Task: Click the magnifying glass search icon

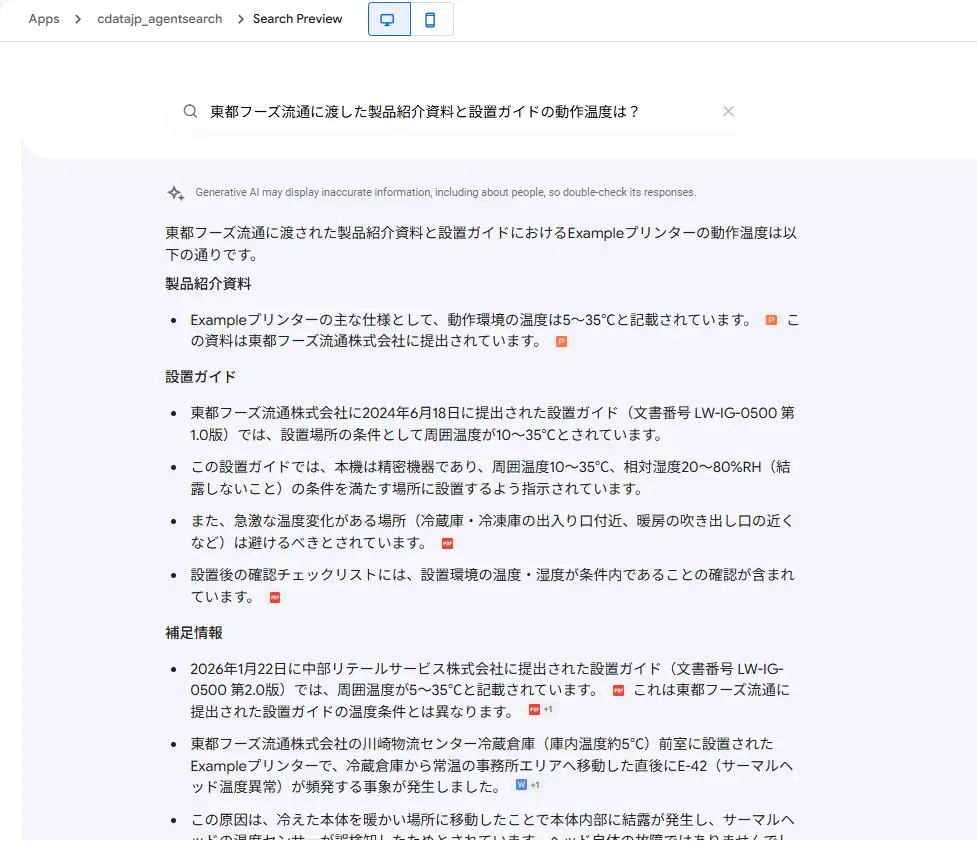Action: 190,112
